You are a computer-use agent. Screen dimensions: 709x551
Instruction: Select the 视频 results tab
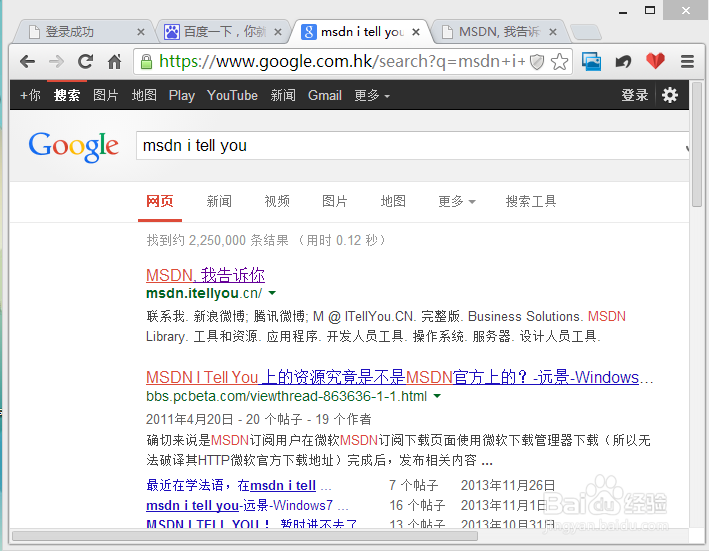click(277, 201)
